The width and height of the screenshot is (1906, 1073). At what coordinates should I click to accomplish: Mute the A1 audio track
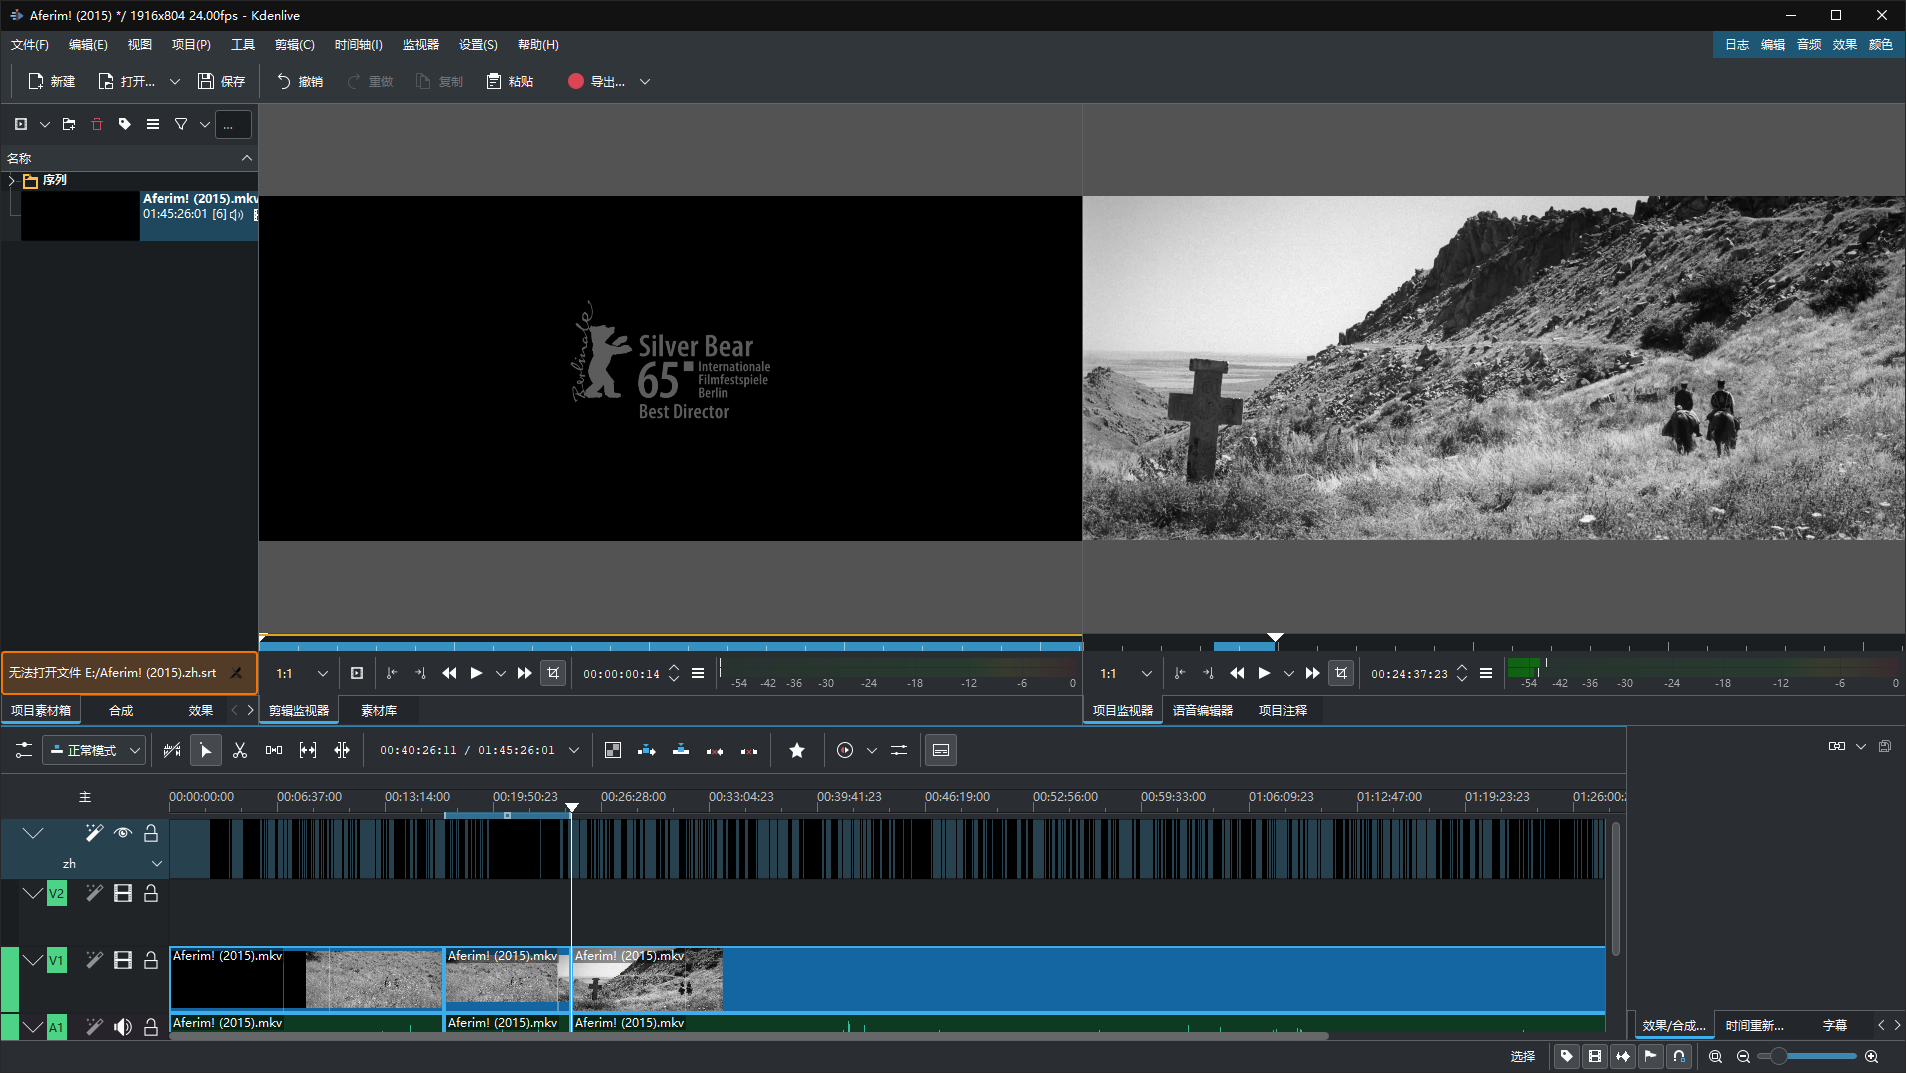(123, 1027)
